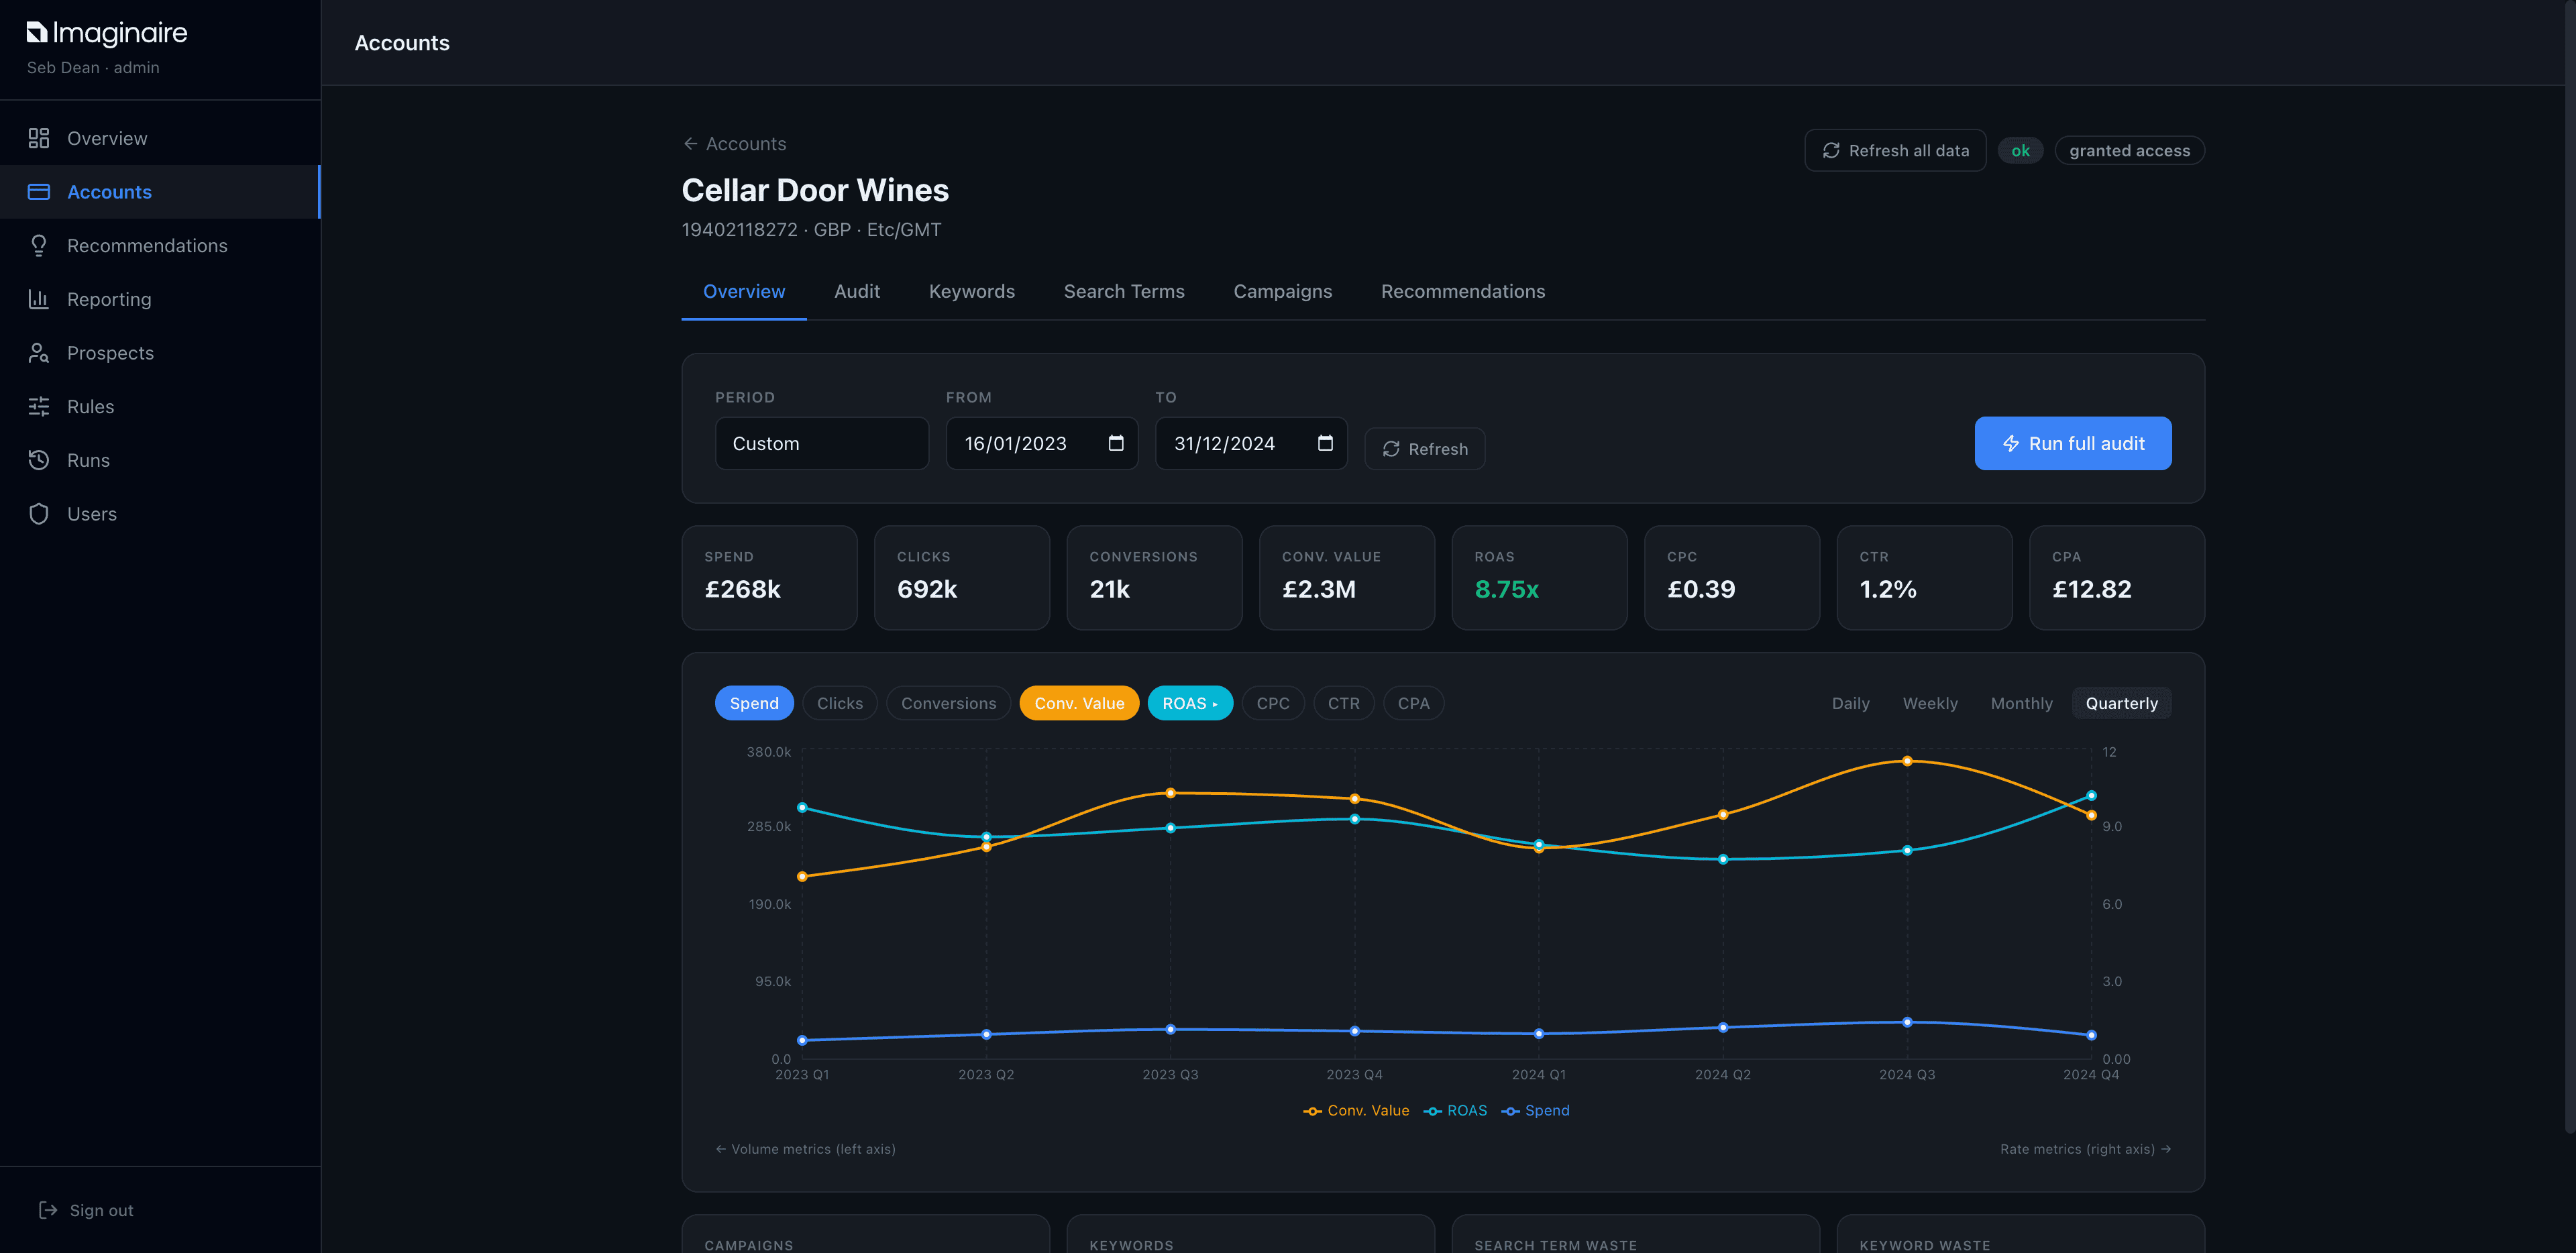Click the Reporting bar chart icon
2576x1253 pixels.
[x=39, y=299]
